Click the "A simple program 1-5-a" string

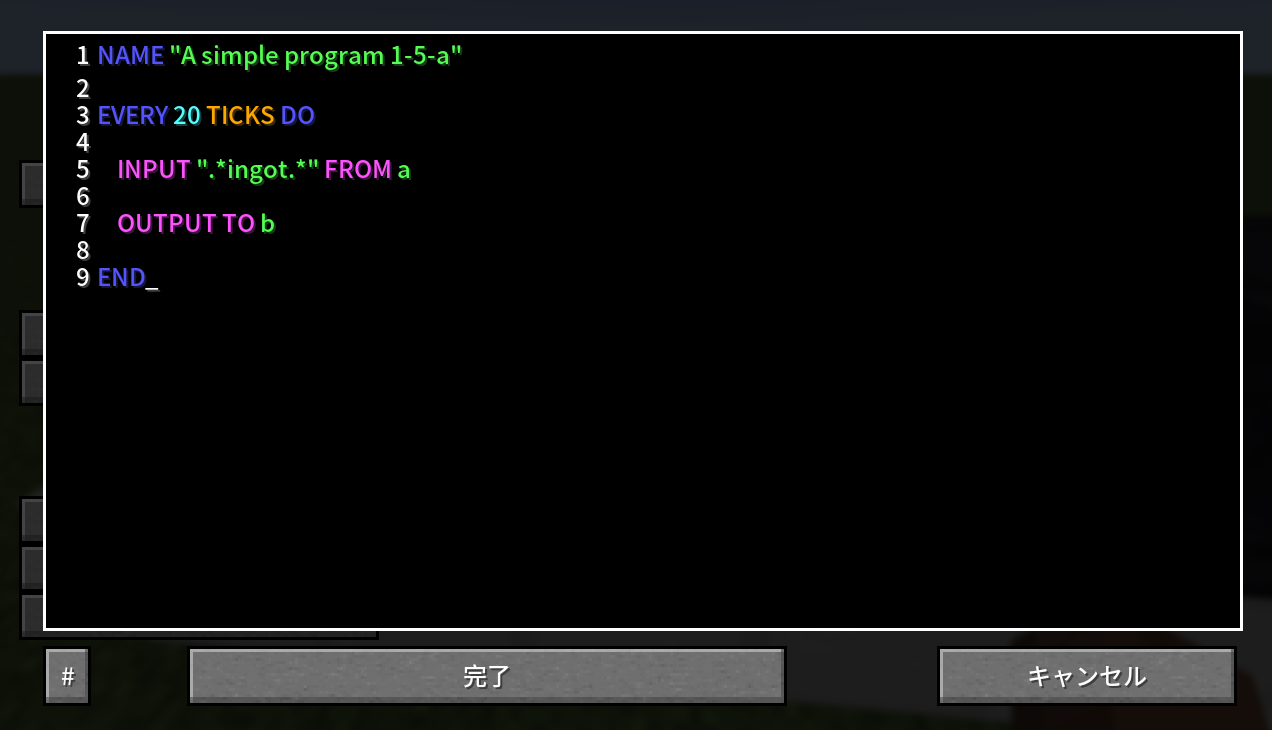tap(316, 56)
